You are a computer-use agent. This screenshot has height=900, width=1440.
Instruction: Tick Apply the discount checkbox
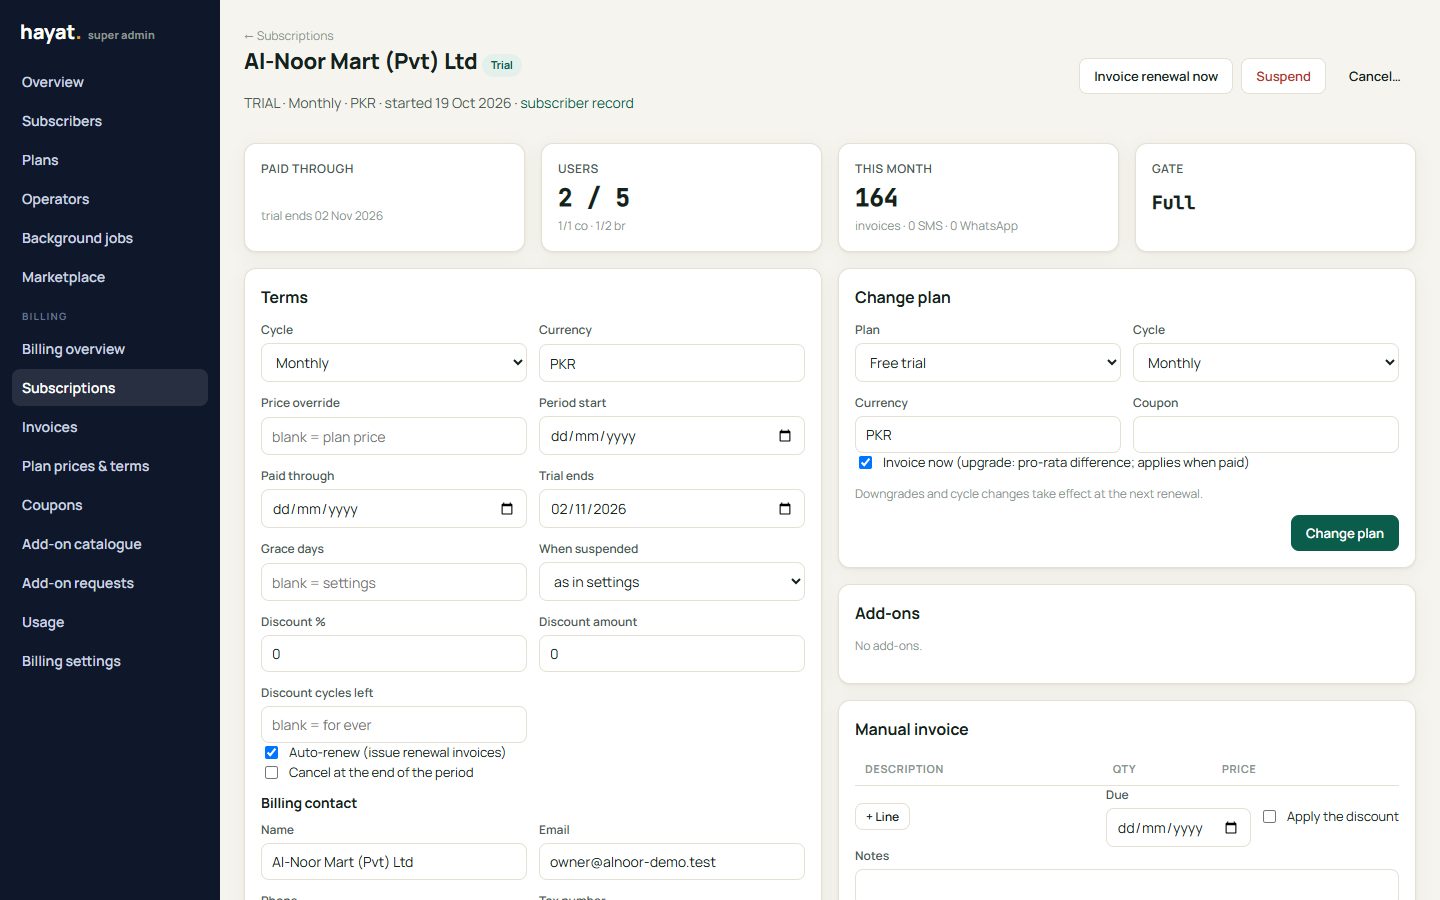[x=1269, y=816]
